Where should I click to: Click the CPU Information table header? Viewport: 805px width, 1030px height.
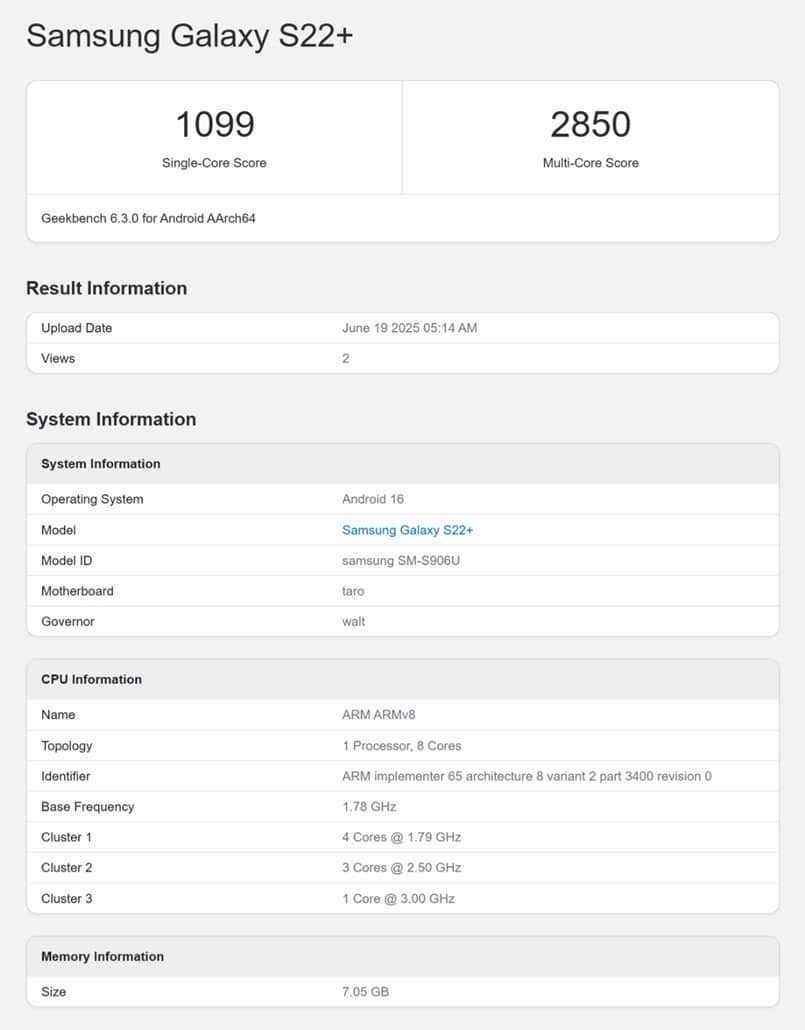click(x=91, y=679)
